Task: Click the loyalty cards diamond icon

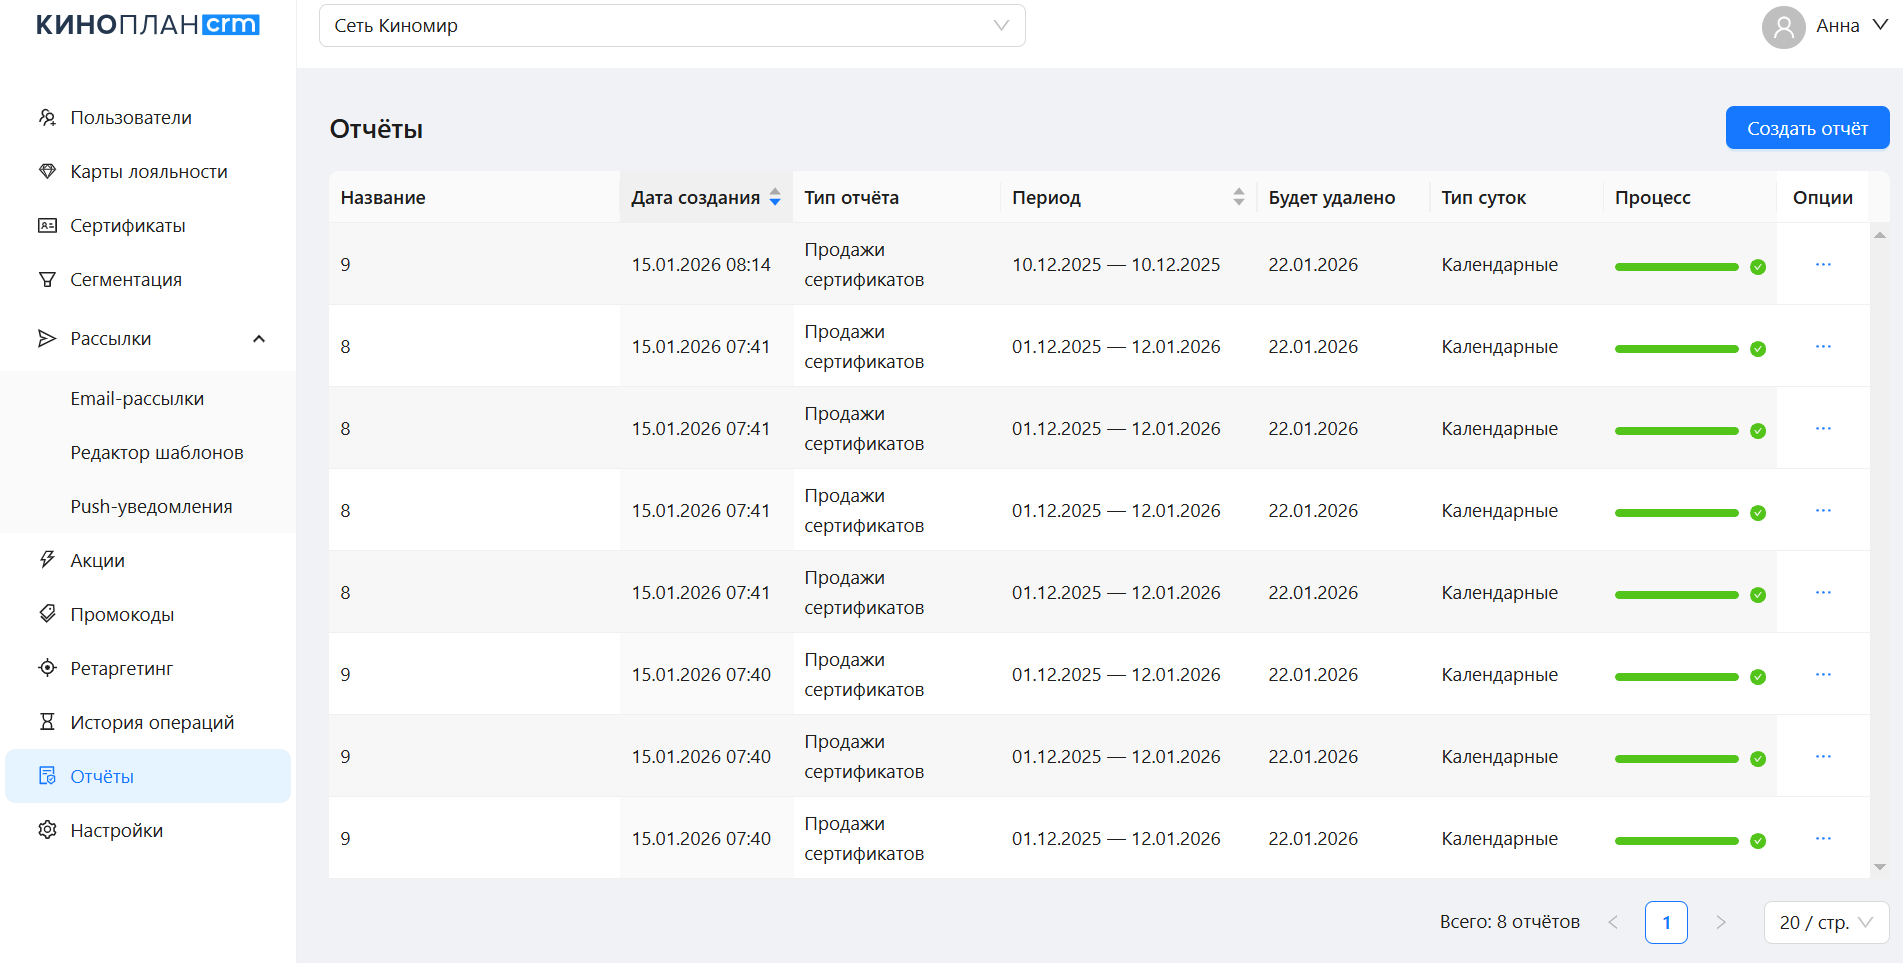Action: [47, 172]
